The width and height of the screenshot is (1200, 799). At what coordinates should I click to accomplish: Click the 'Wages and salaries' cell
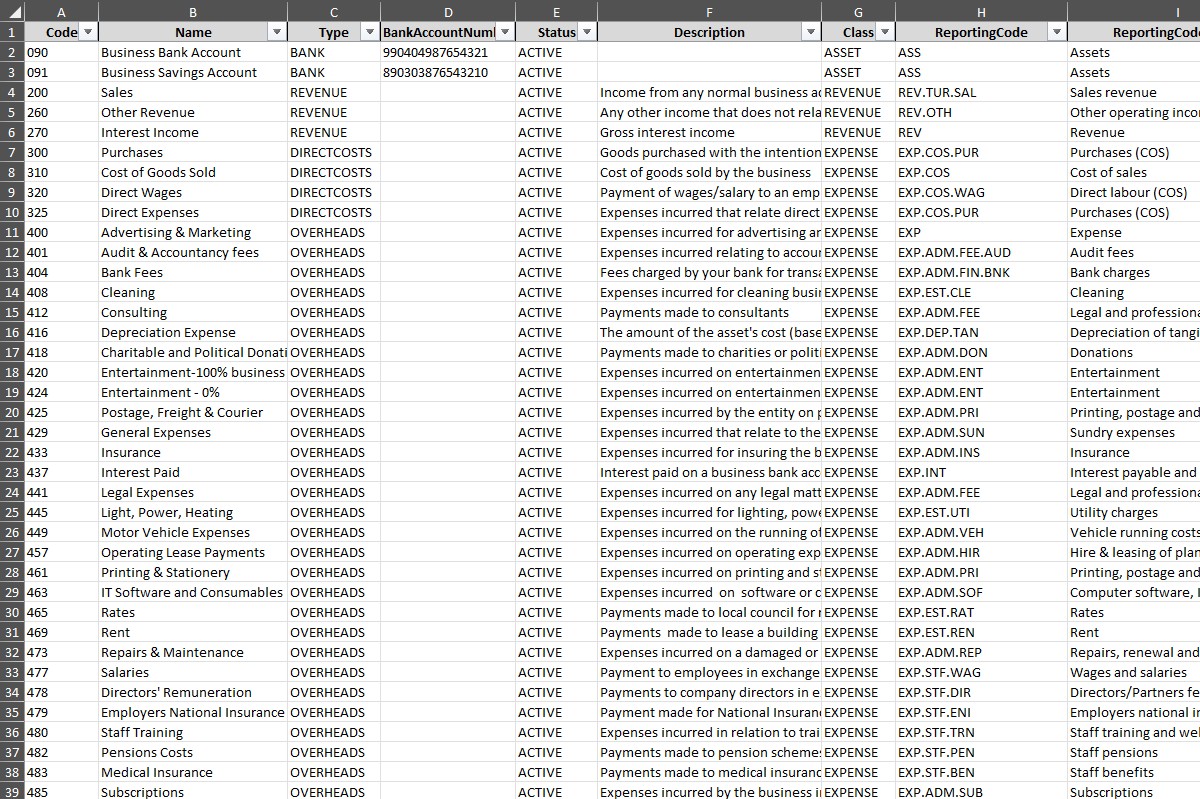[x=1134, y=672]
